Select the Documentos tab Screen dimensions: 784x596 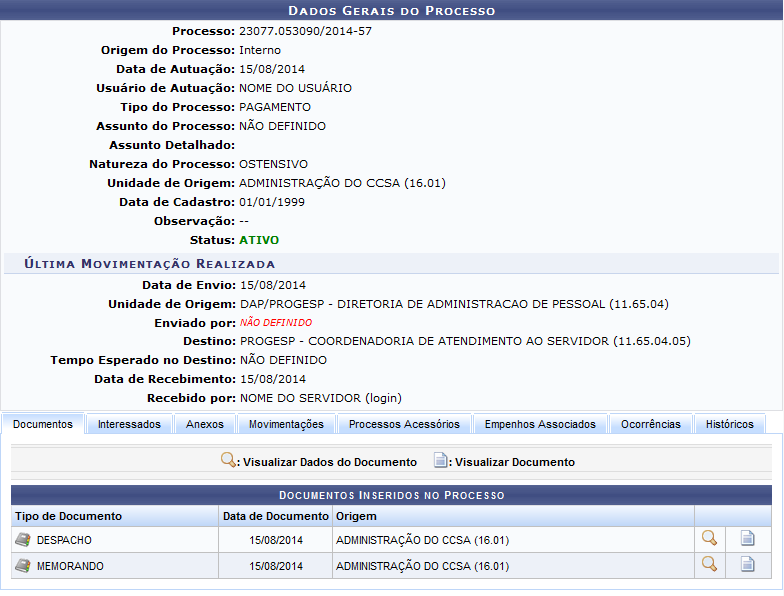43,424
